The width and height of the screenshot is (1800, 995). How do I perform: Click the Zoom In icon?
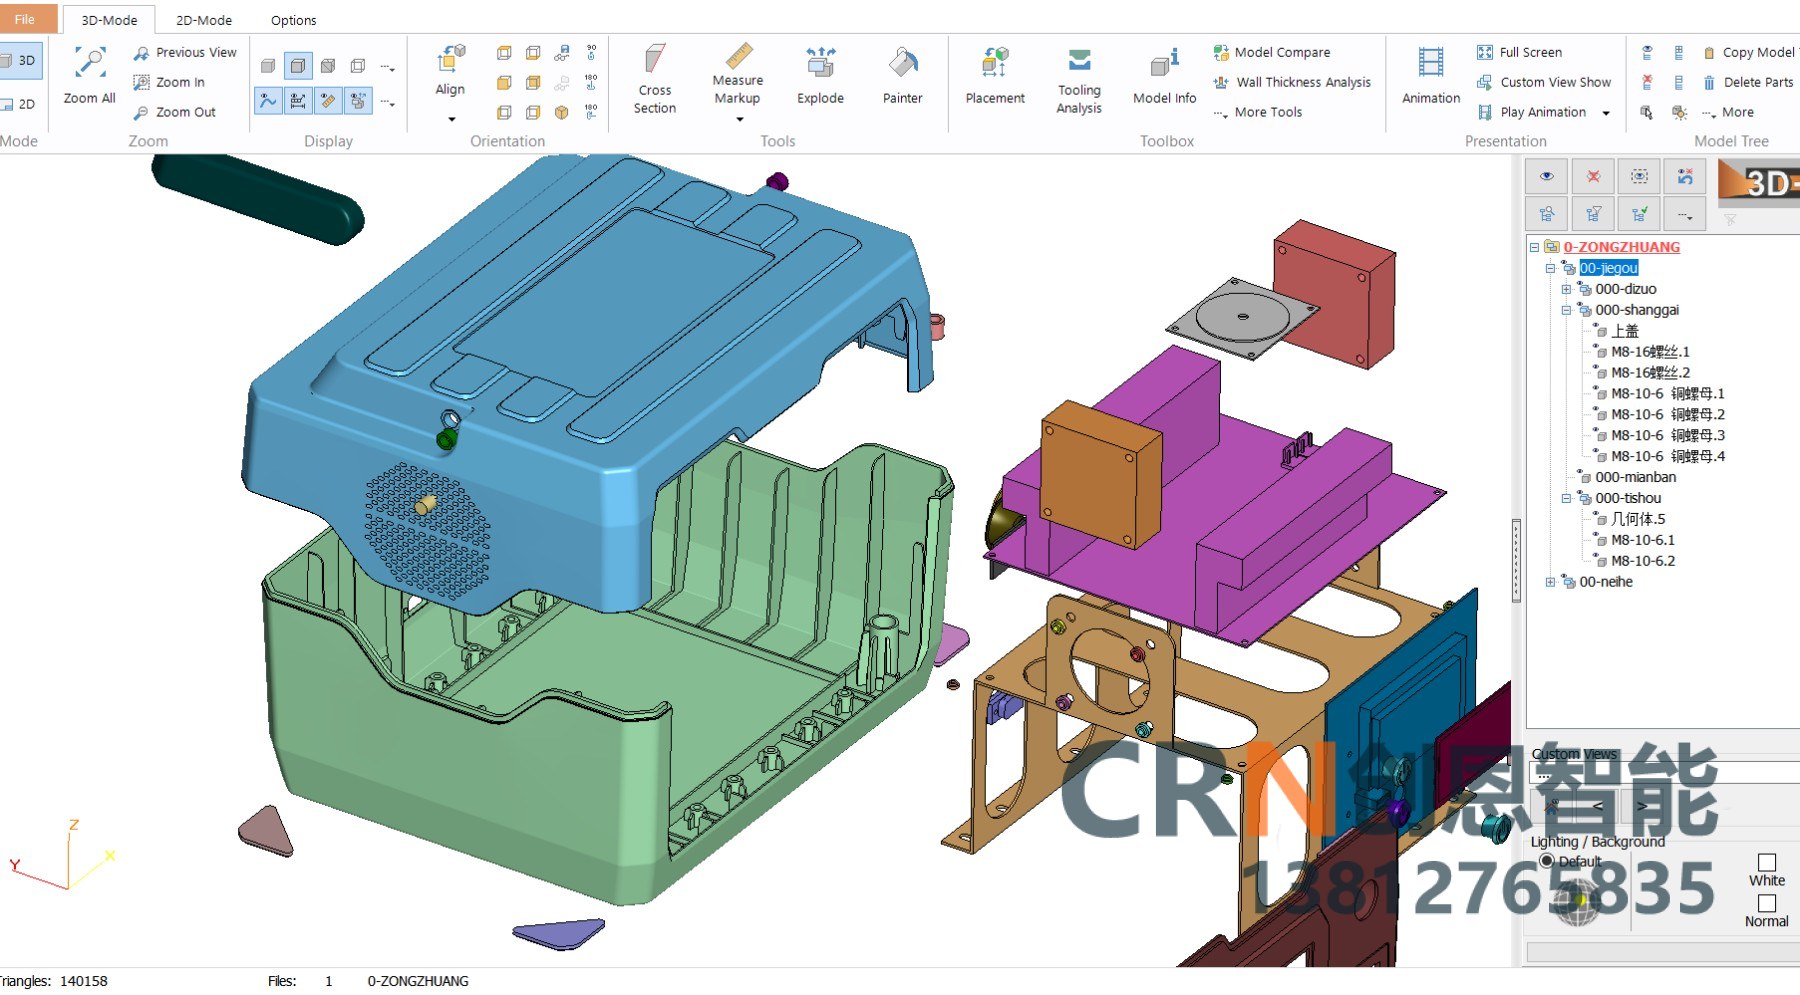coord(142,82)
